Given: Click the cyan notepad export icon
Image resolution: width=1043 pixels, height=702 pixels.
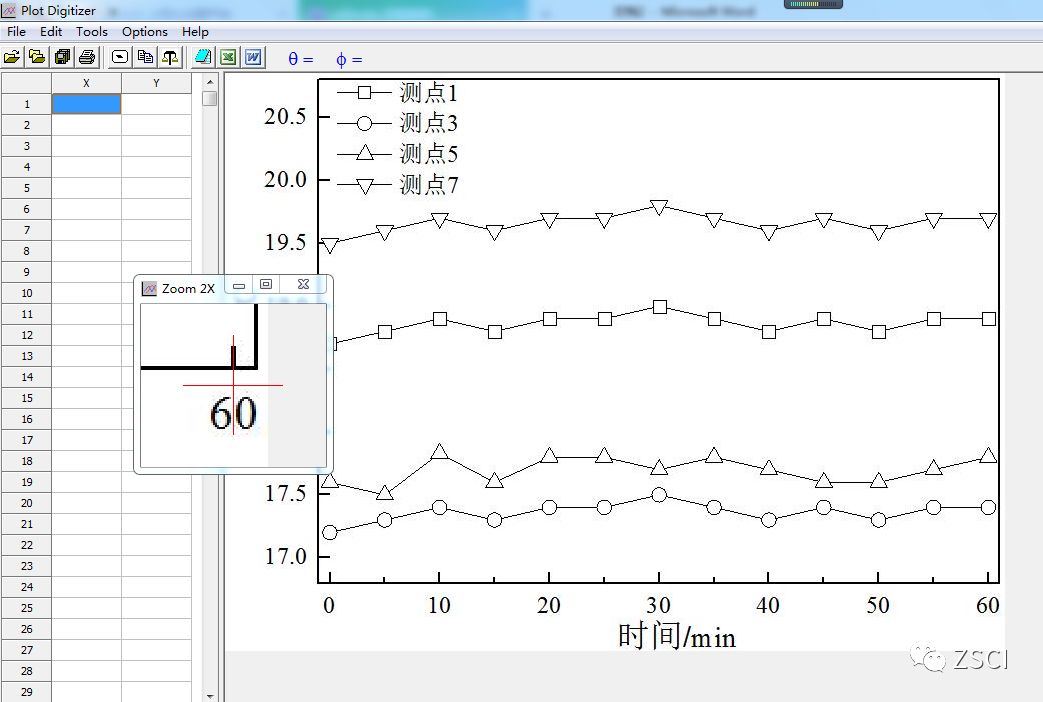Looking at the screenshot, I should pos(203,58).
